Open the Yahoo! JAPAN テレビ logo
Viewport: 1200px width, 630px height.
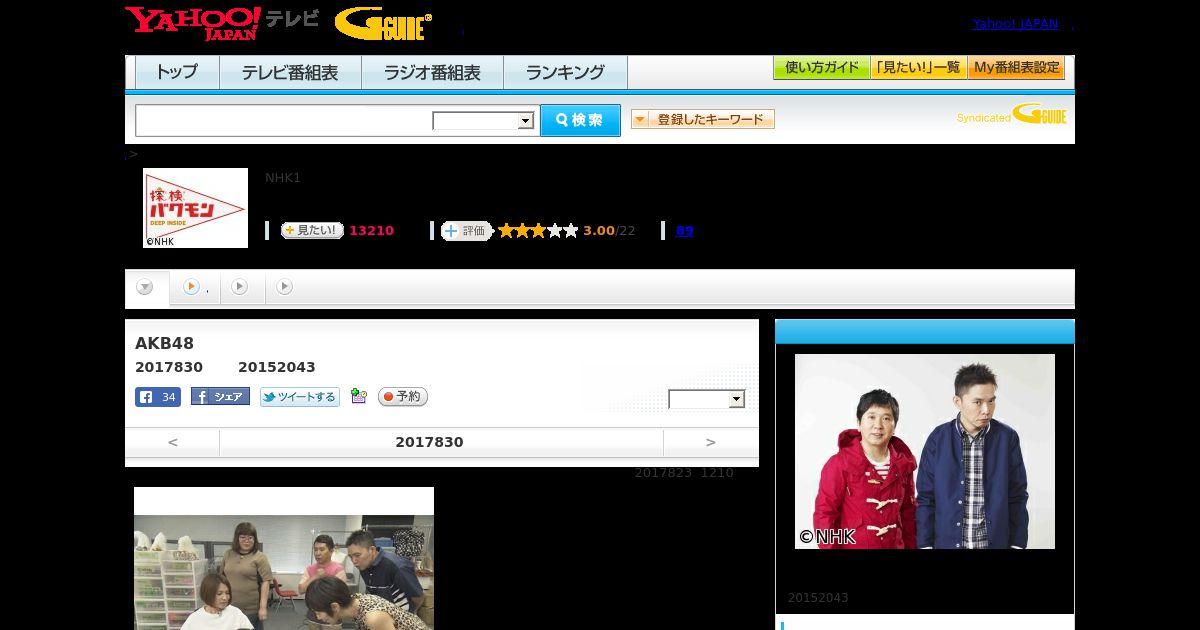coord(222,23)
